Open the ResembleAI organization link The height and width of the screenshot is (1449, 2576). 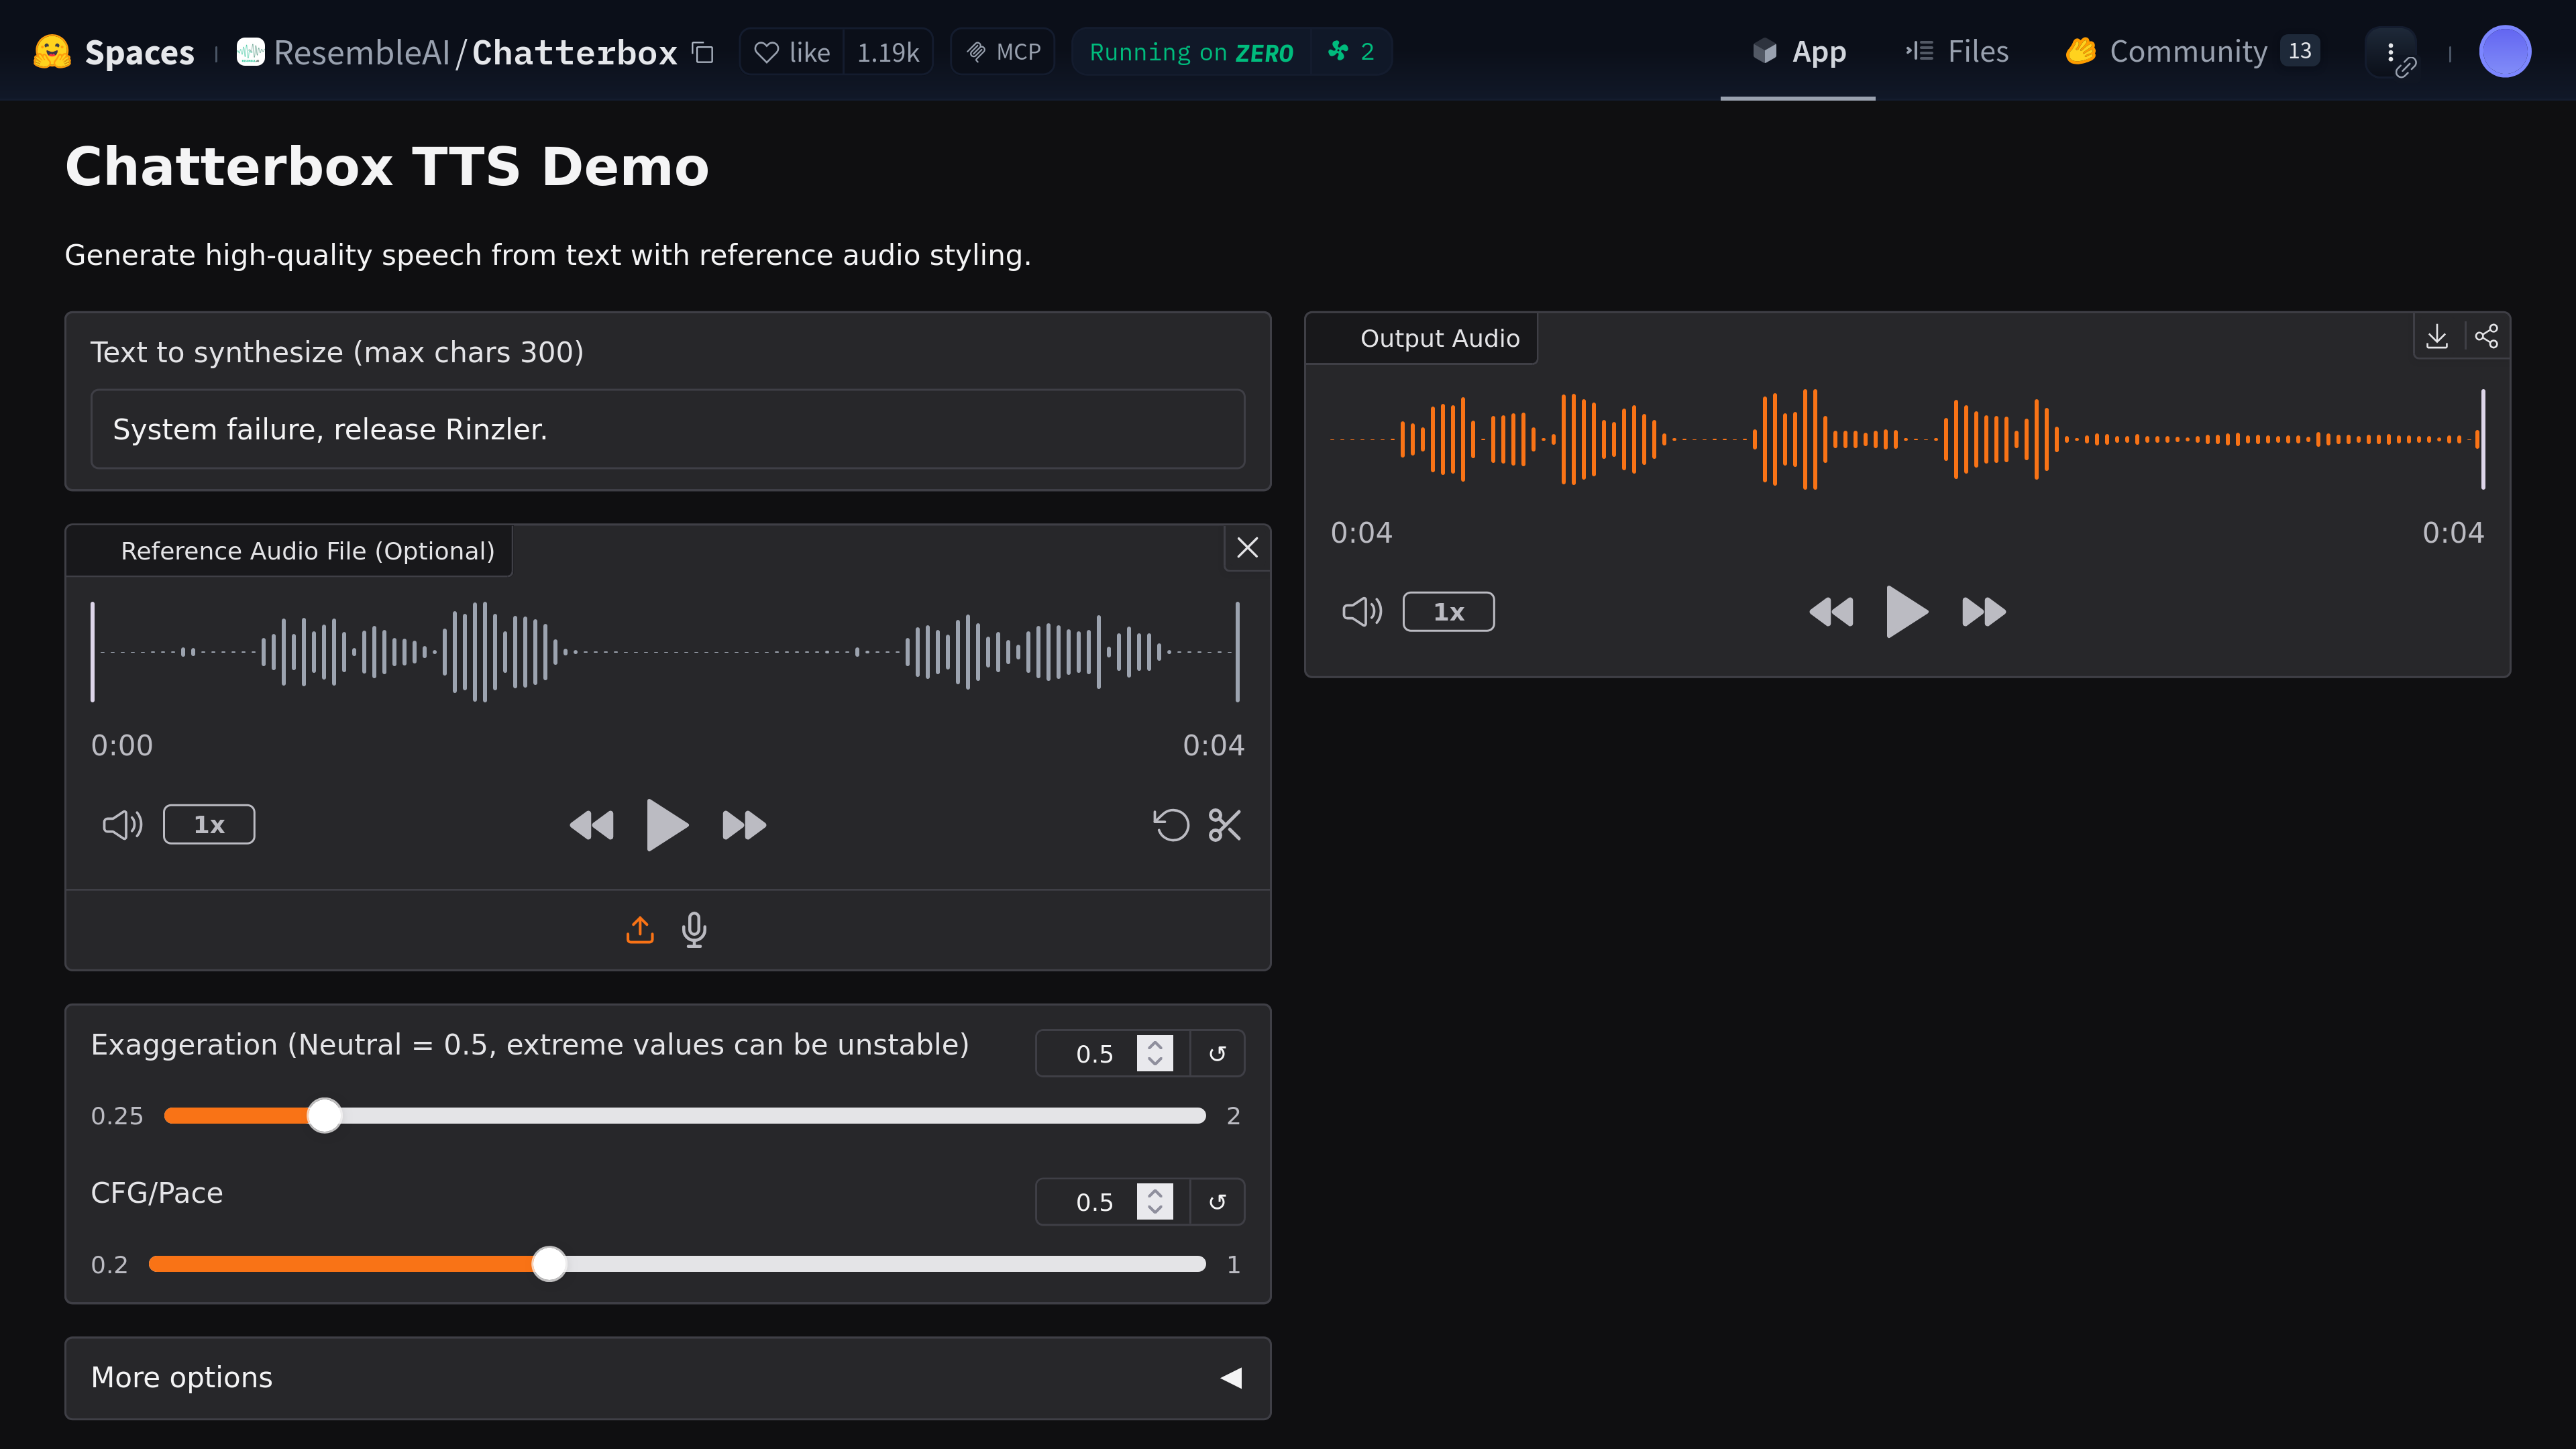pos(362,52)
